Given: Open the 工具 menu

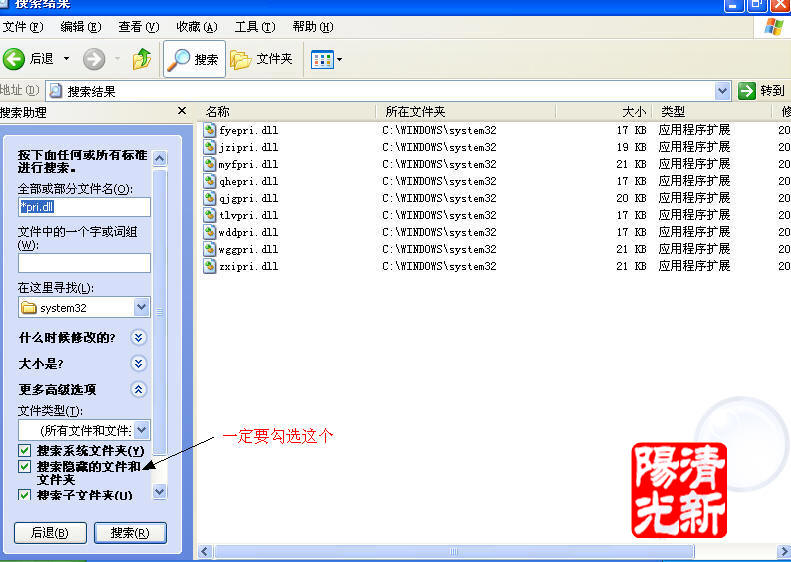Looking at the screenshot, I should tap(255, 27).
